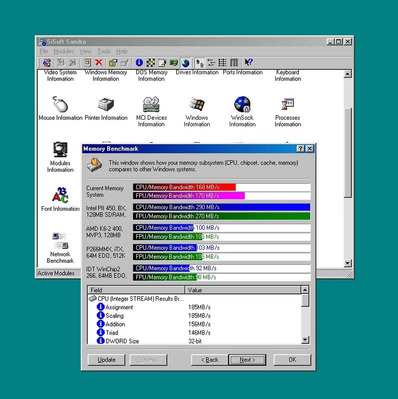
Task: Click the red X delete toolbar icon
Action: click(99, 62)
